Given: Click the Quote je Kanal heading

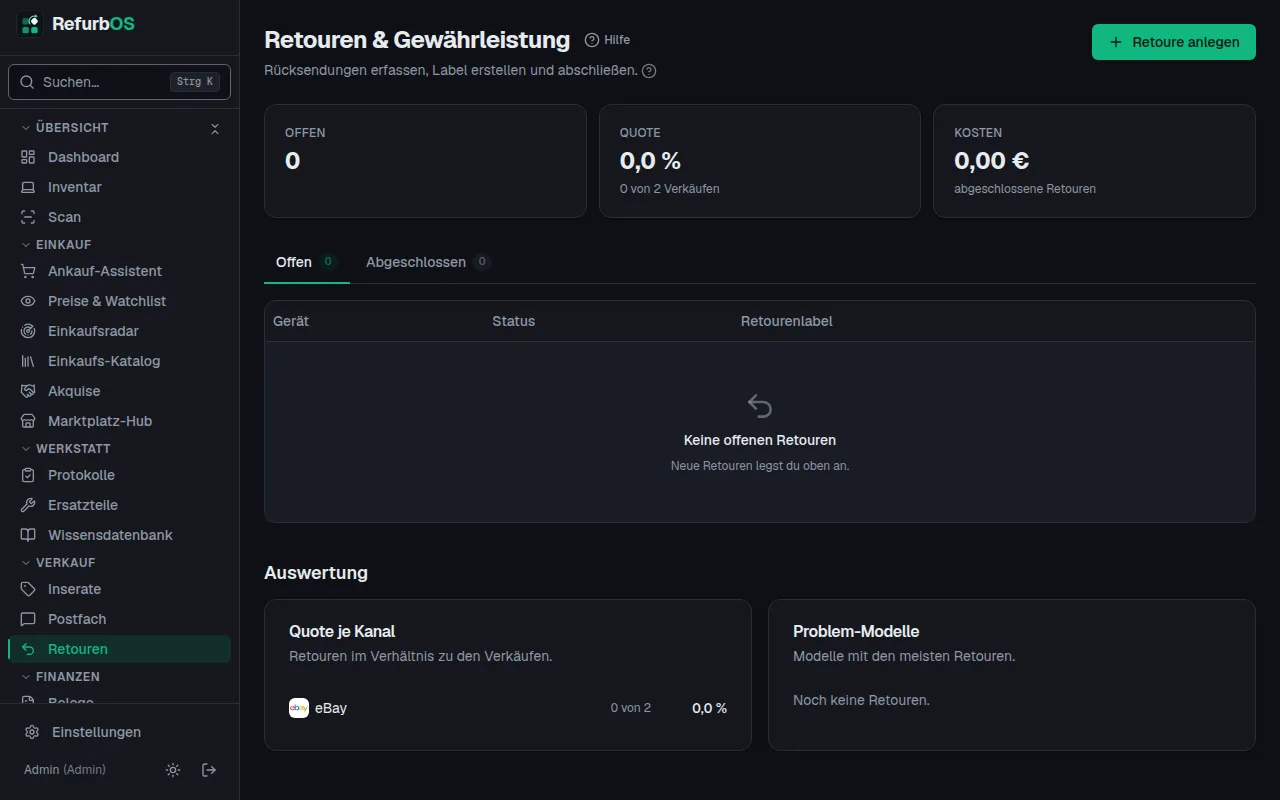Looking at the screenshot, I should click(x=342, y=632).
